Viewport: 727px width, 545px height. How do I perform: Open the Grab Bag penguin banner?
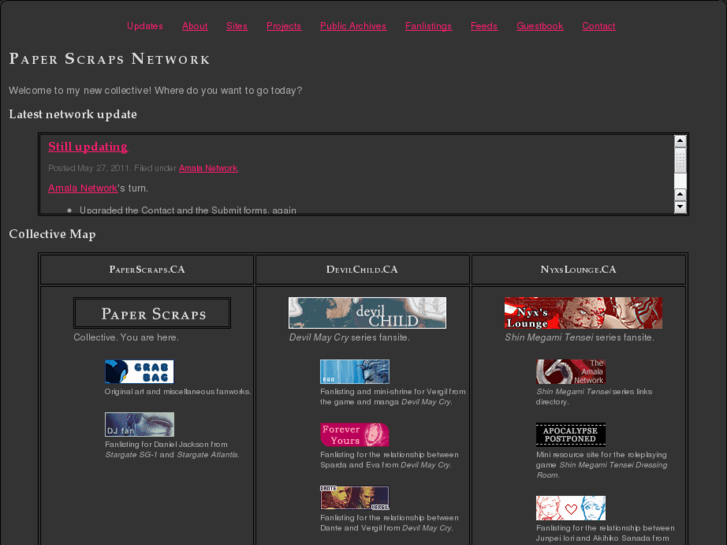[x=140, y=372]
